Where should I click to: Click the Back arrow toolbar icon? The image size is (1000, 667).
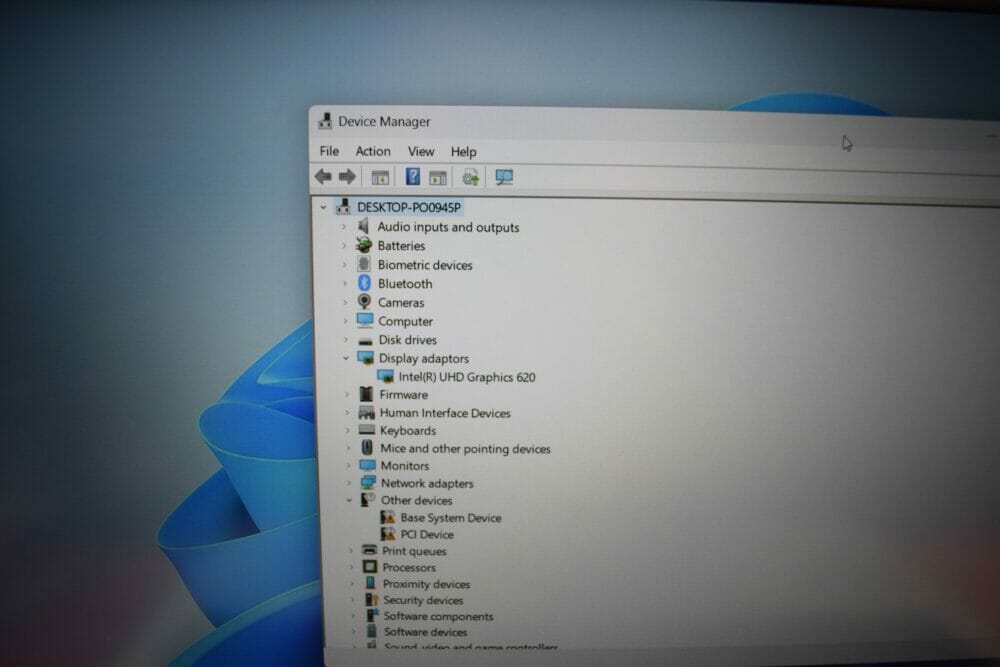pos(323,176)
